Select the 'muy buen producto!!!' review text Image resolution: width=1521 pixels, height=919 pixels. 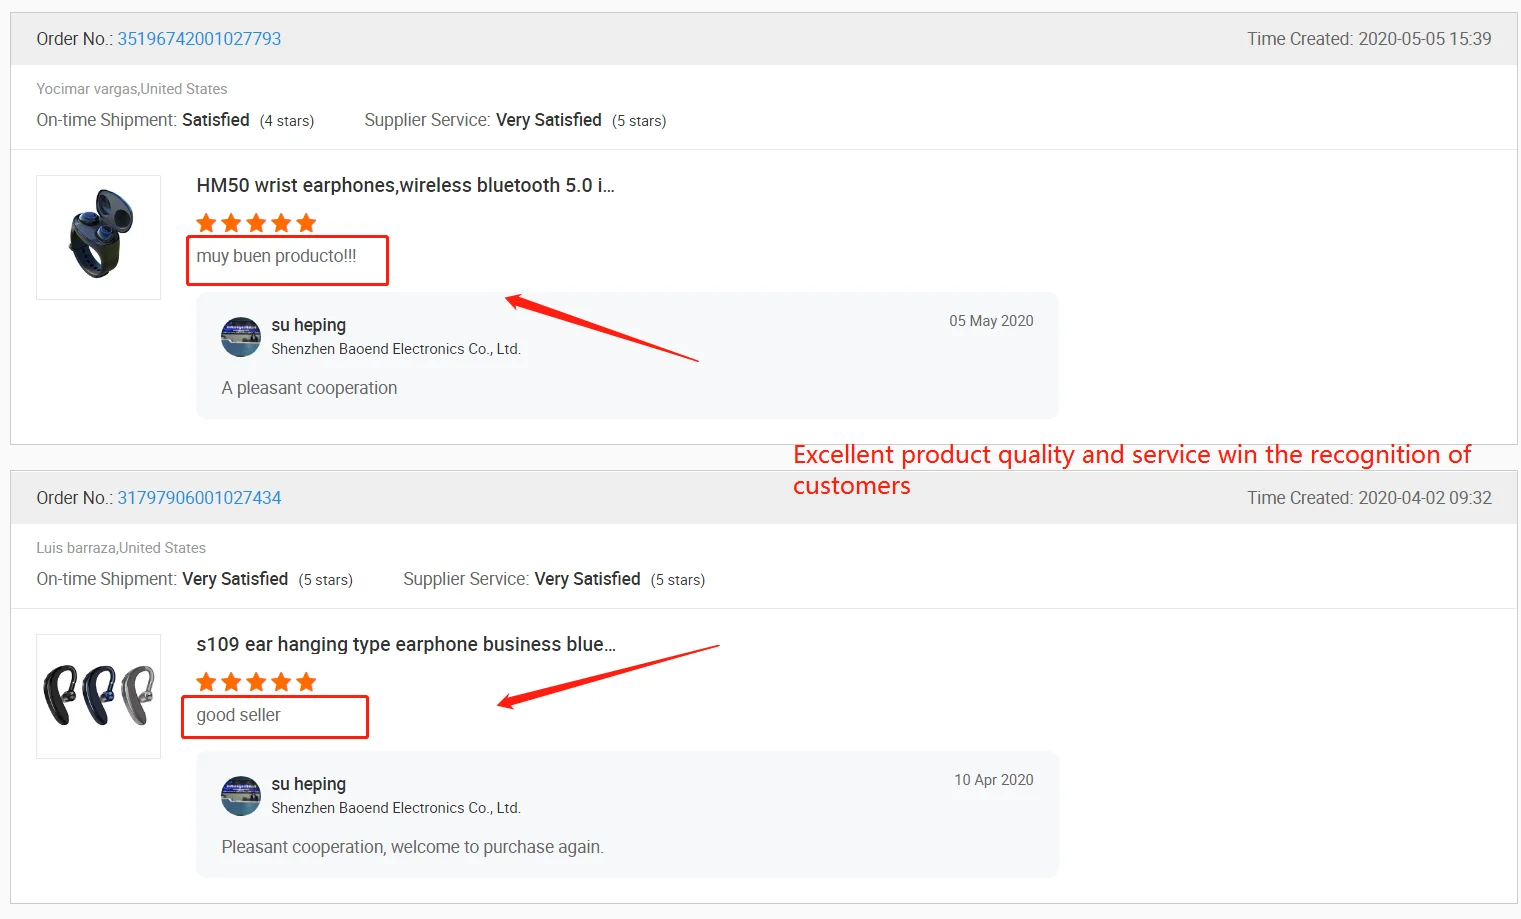pos(276,256)
